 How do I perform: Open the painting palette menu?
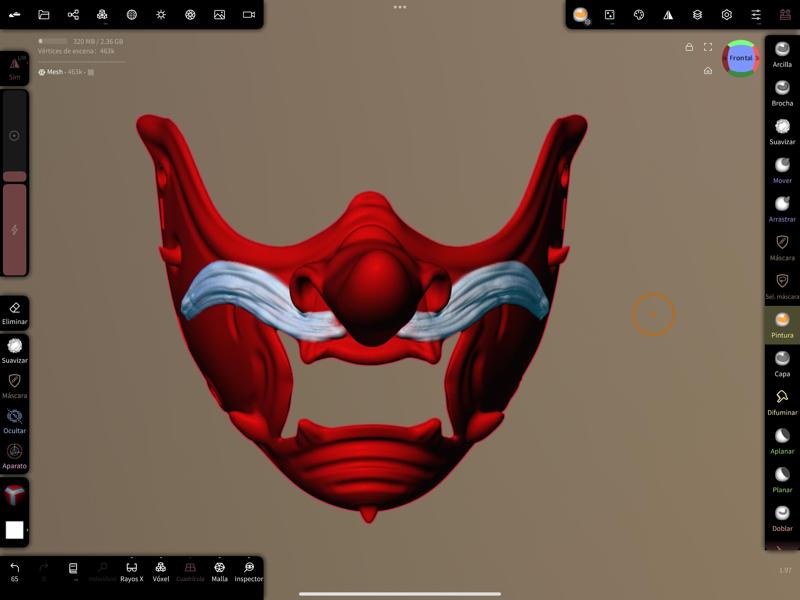click(639, 15)
